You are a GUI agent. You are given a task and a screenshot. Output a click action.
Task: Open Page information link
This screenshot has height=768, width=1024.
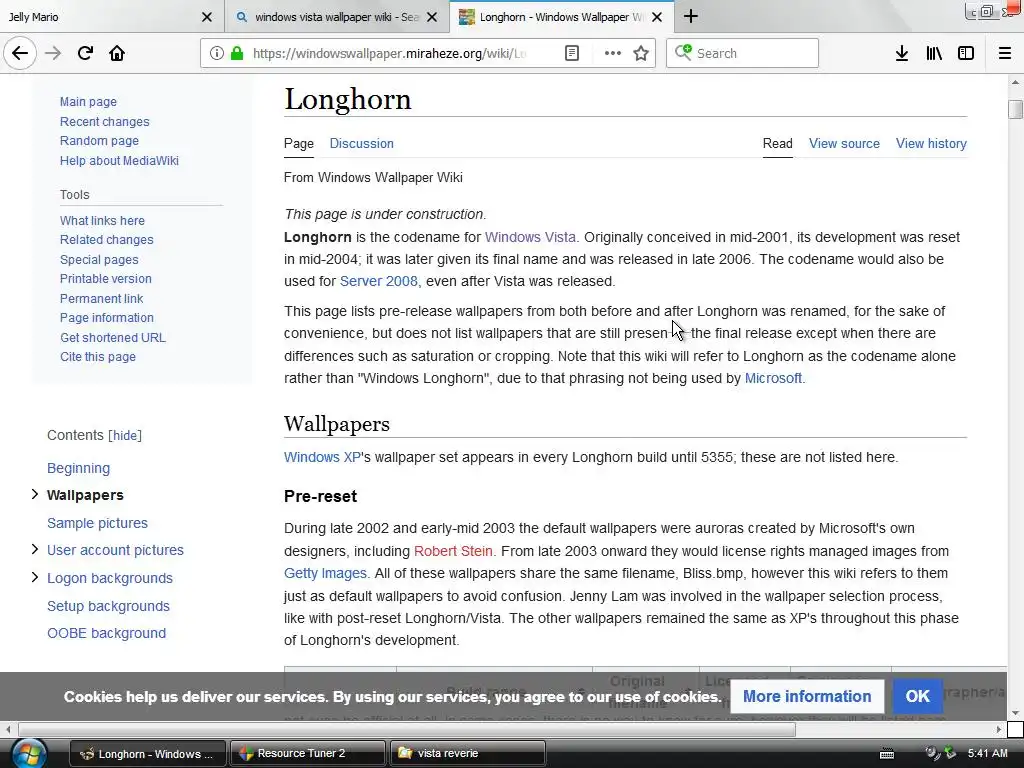[106, 318]
